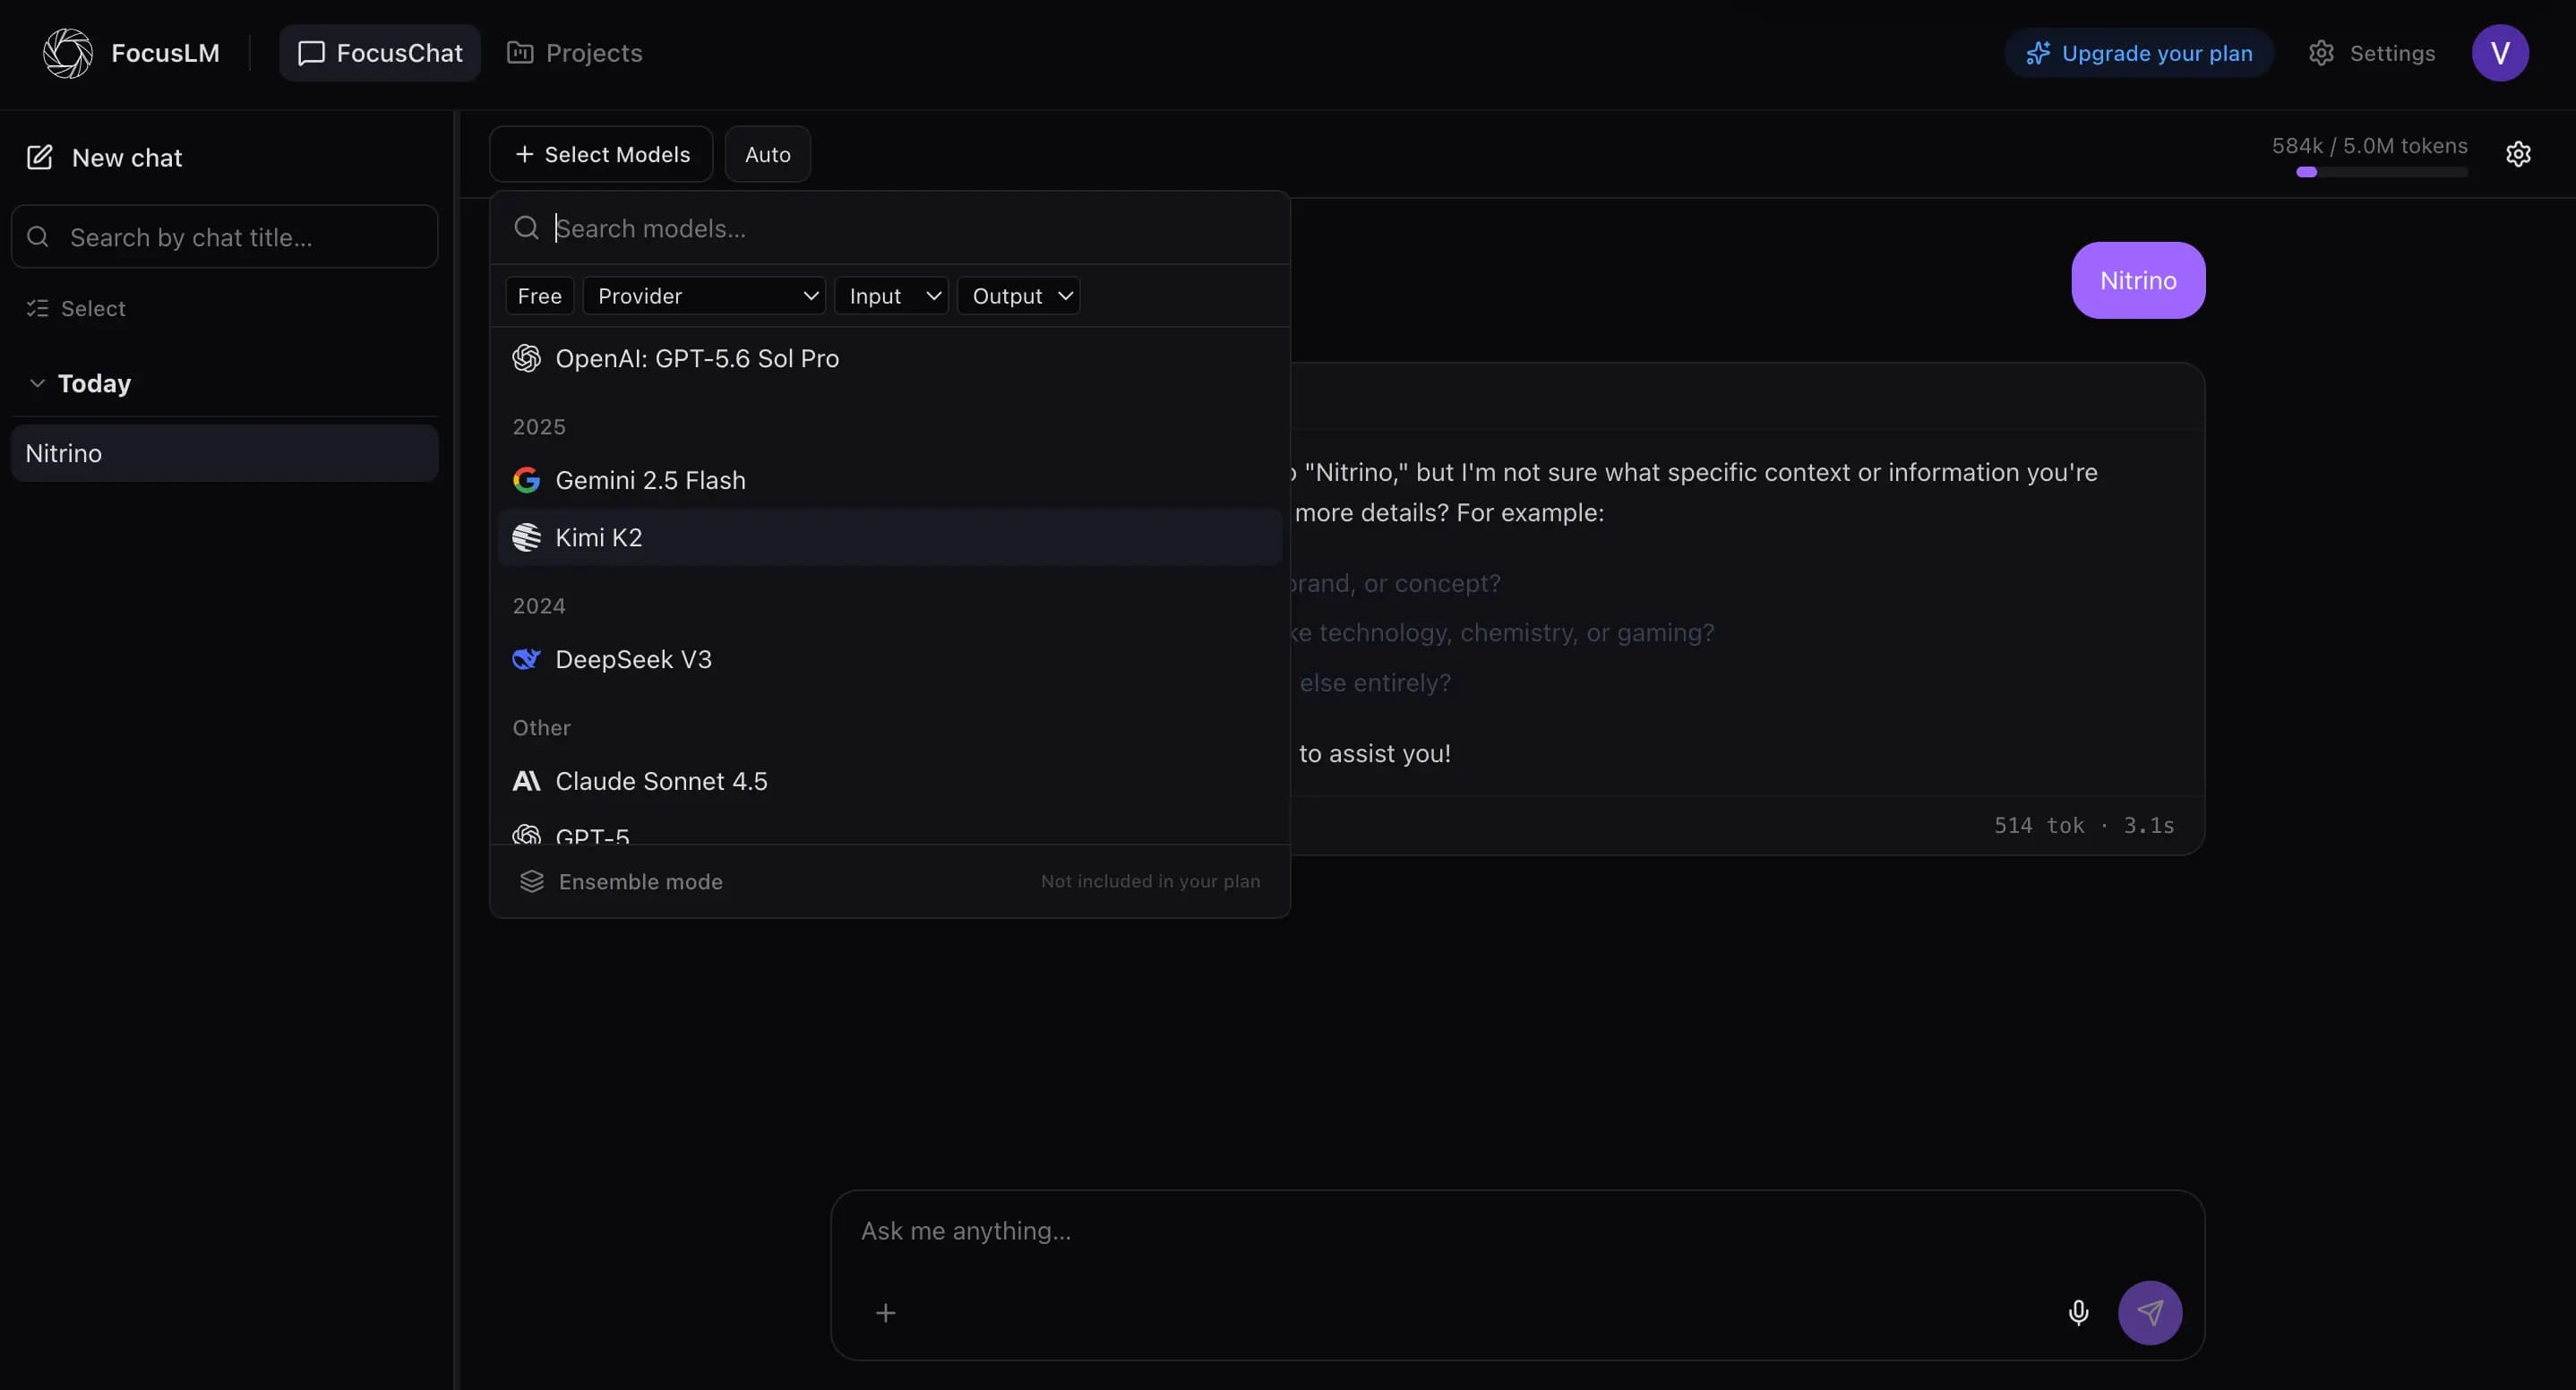Image resolution: width=2576 pixels, height=1390 pixels.
Task: Focus the Ask me anything input
Action: pos(1516,1231)
